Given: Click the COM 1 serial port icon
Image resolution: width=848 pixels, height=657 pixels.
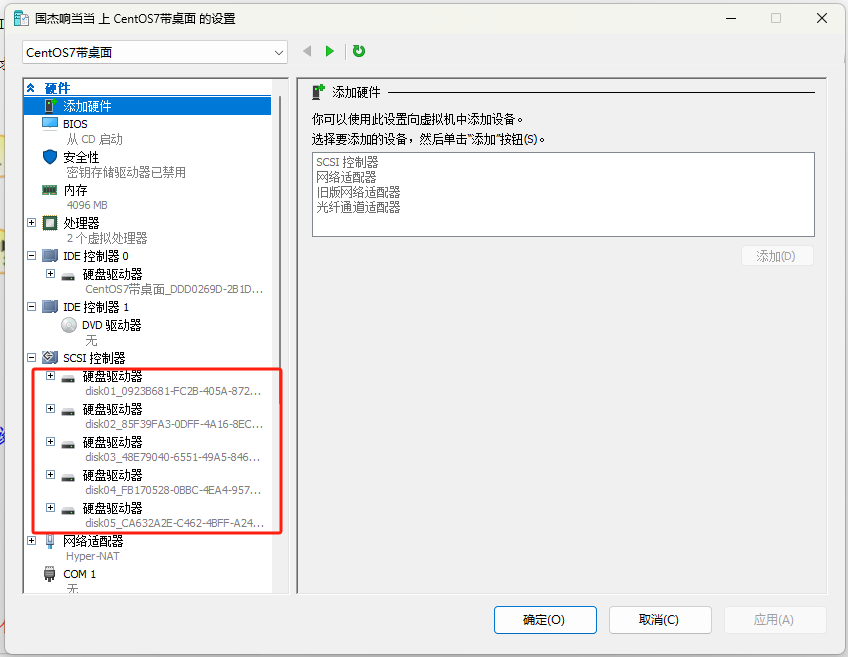Looking at the screenshot, I should point(49,574).
